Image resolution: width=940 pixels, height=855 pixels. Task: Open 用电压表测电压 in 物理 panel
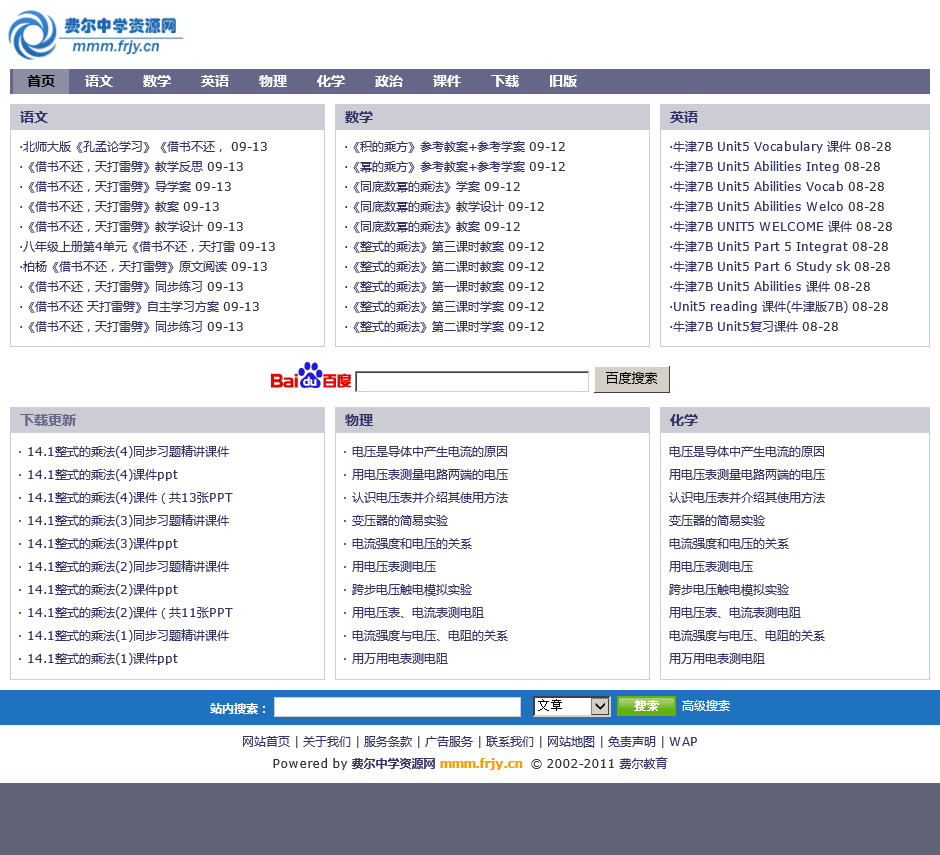394,567
